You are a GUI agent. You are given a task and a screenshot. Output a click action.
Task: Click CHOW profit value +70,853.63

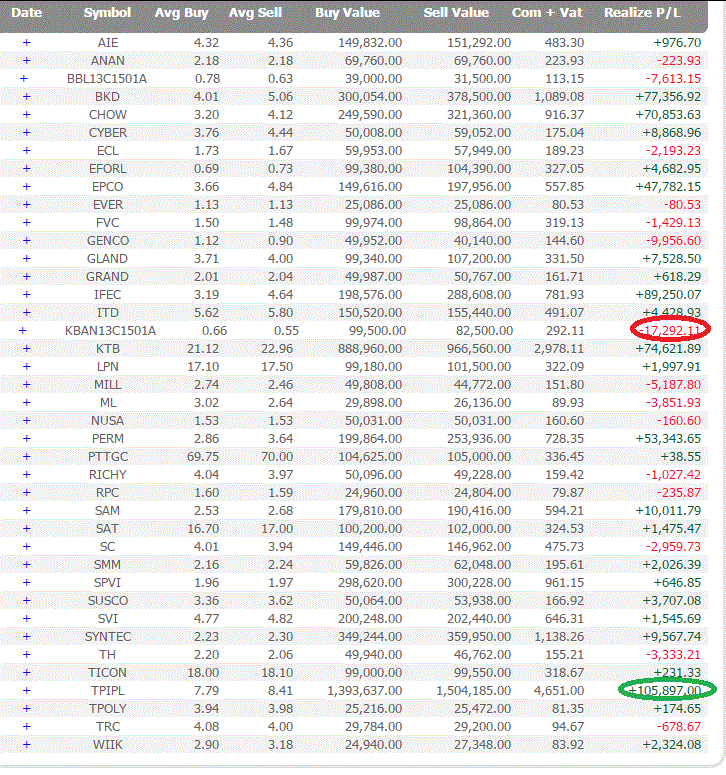click(668, 115)
